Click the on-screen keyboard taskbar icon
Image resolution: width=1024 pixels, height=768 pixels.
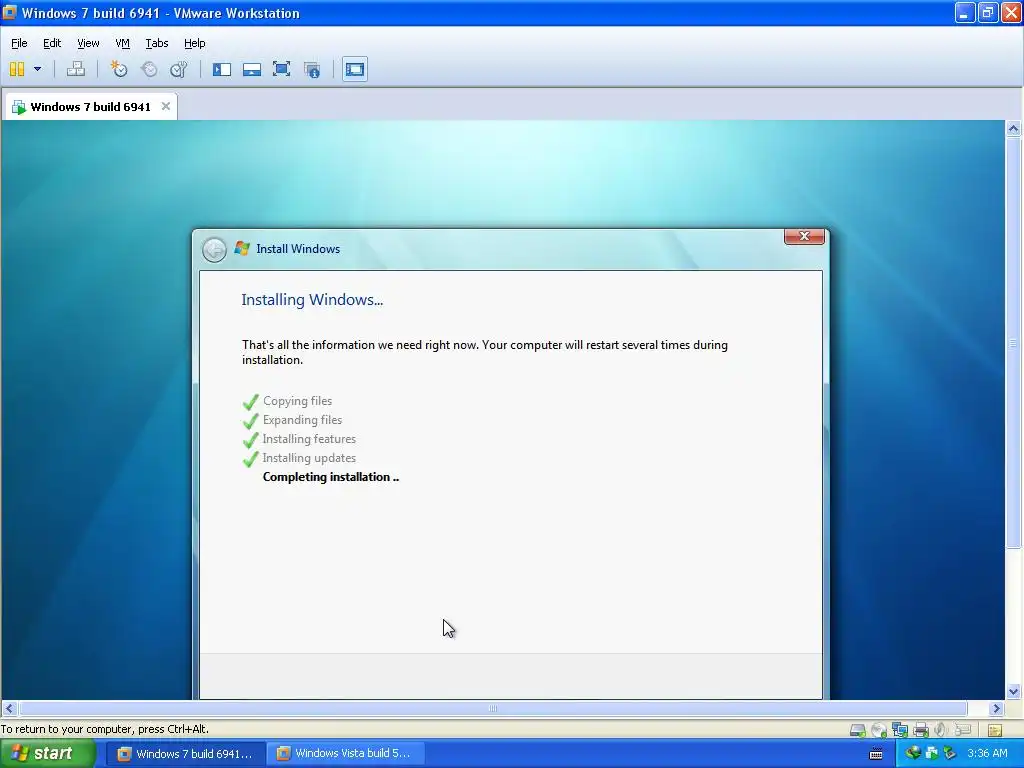(876, 754)
